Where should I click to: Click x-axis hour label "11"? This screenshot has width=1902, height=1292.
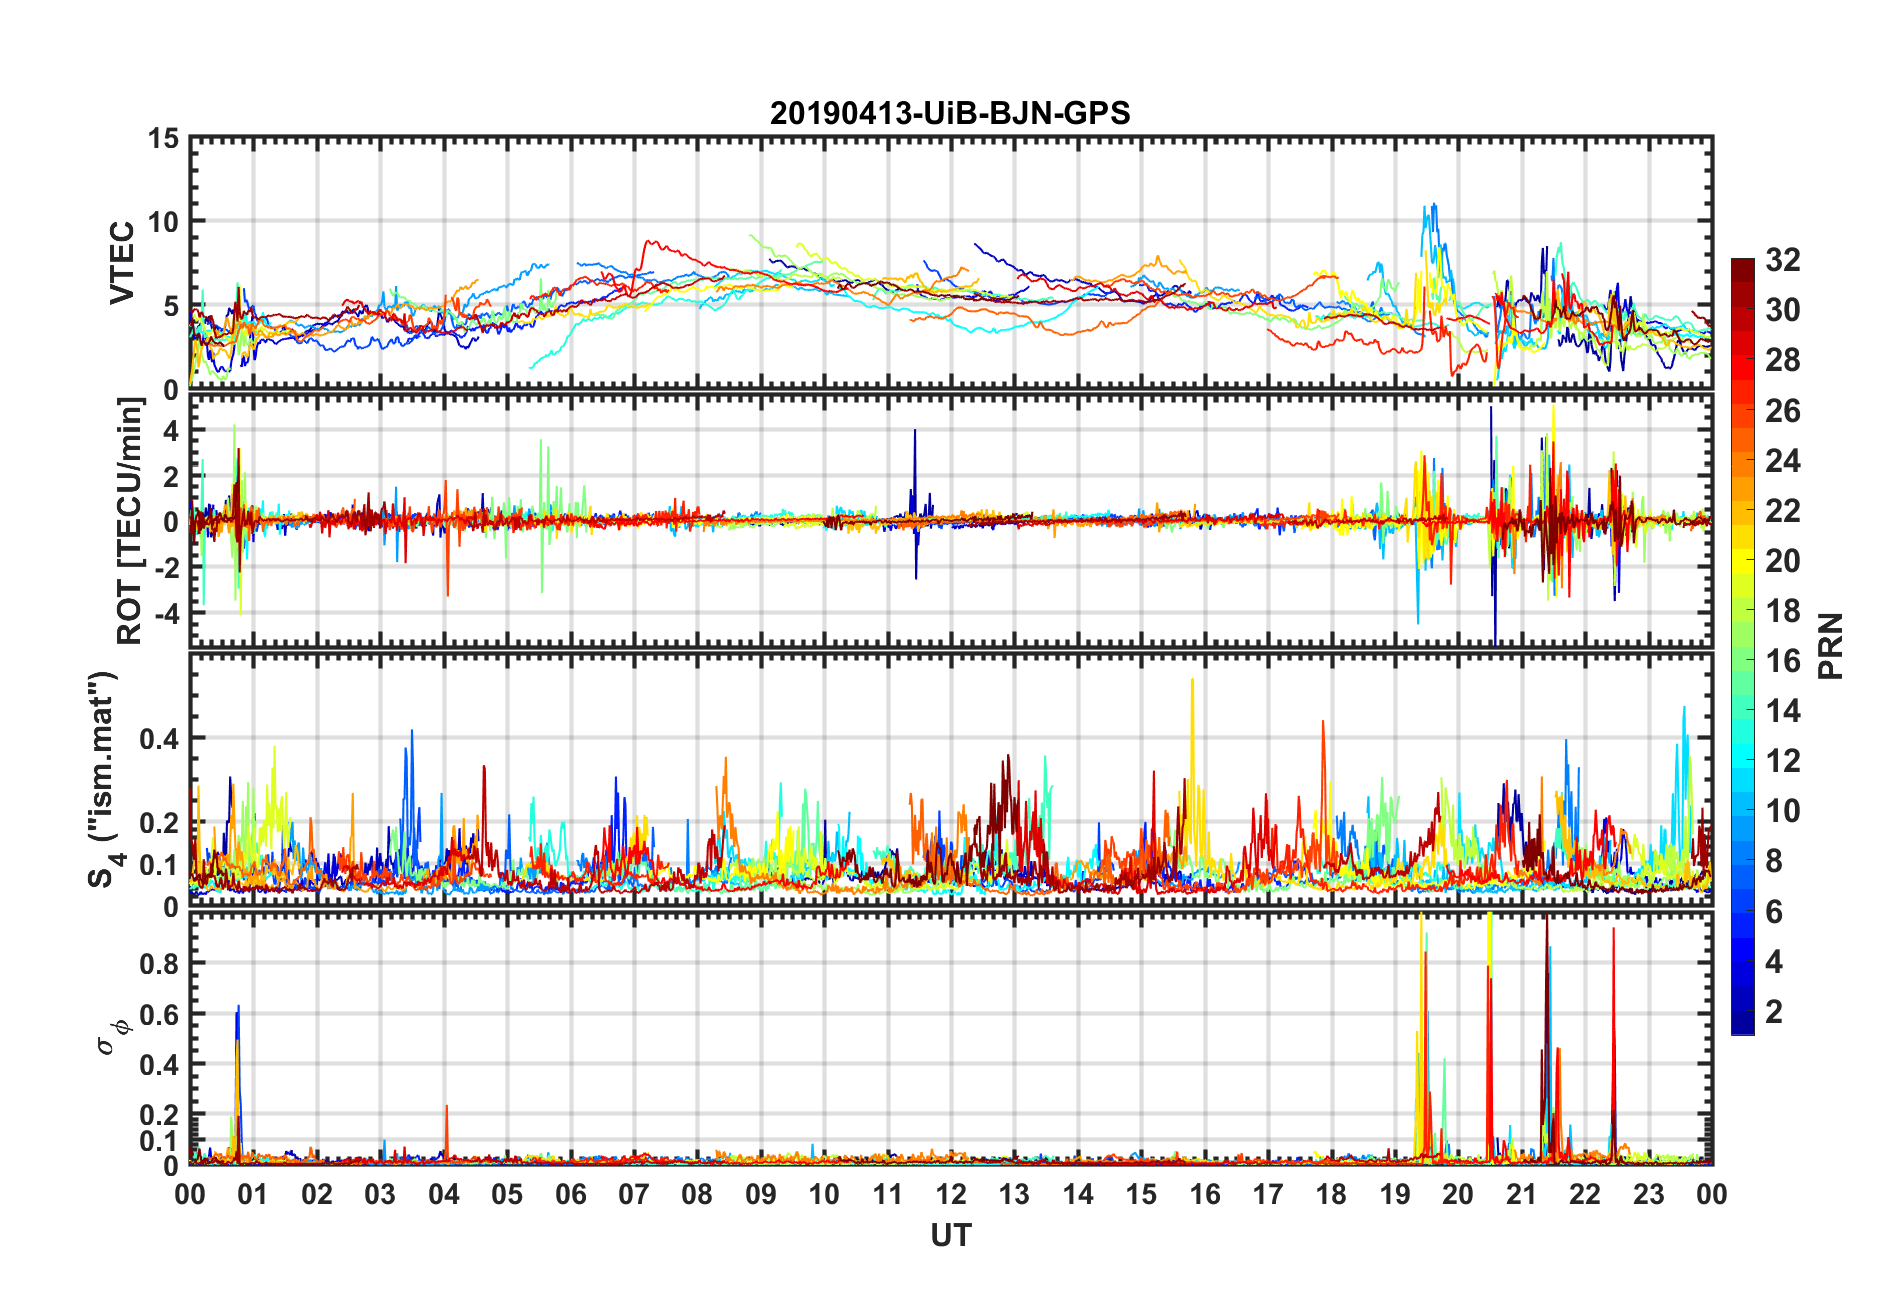coord(888,1194)
